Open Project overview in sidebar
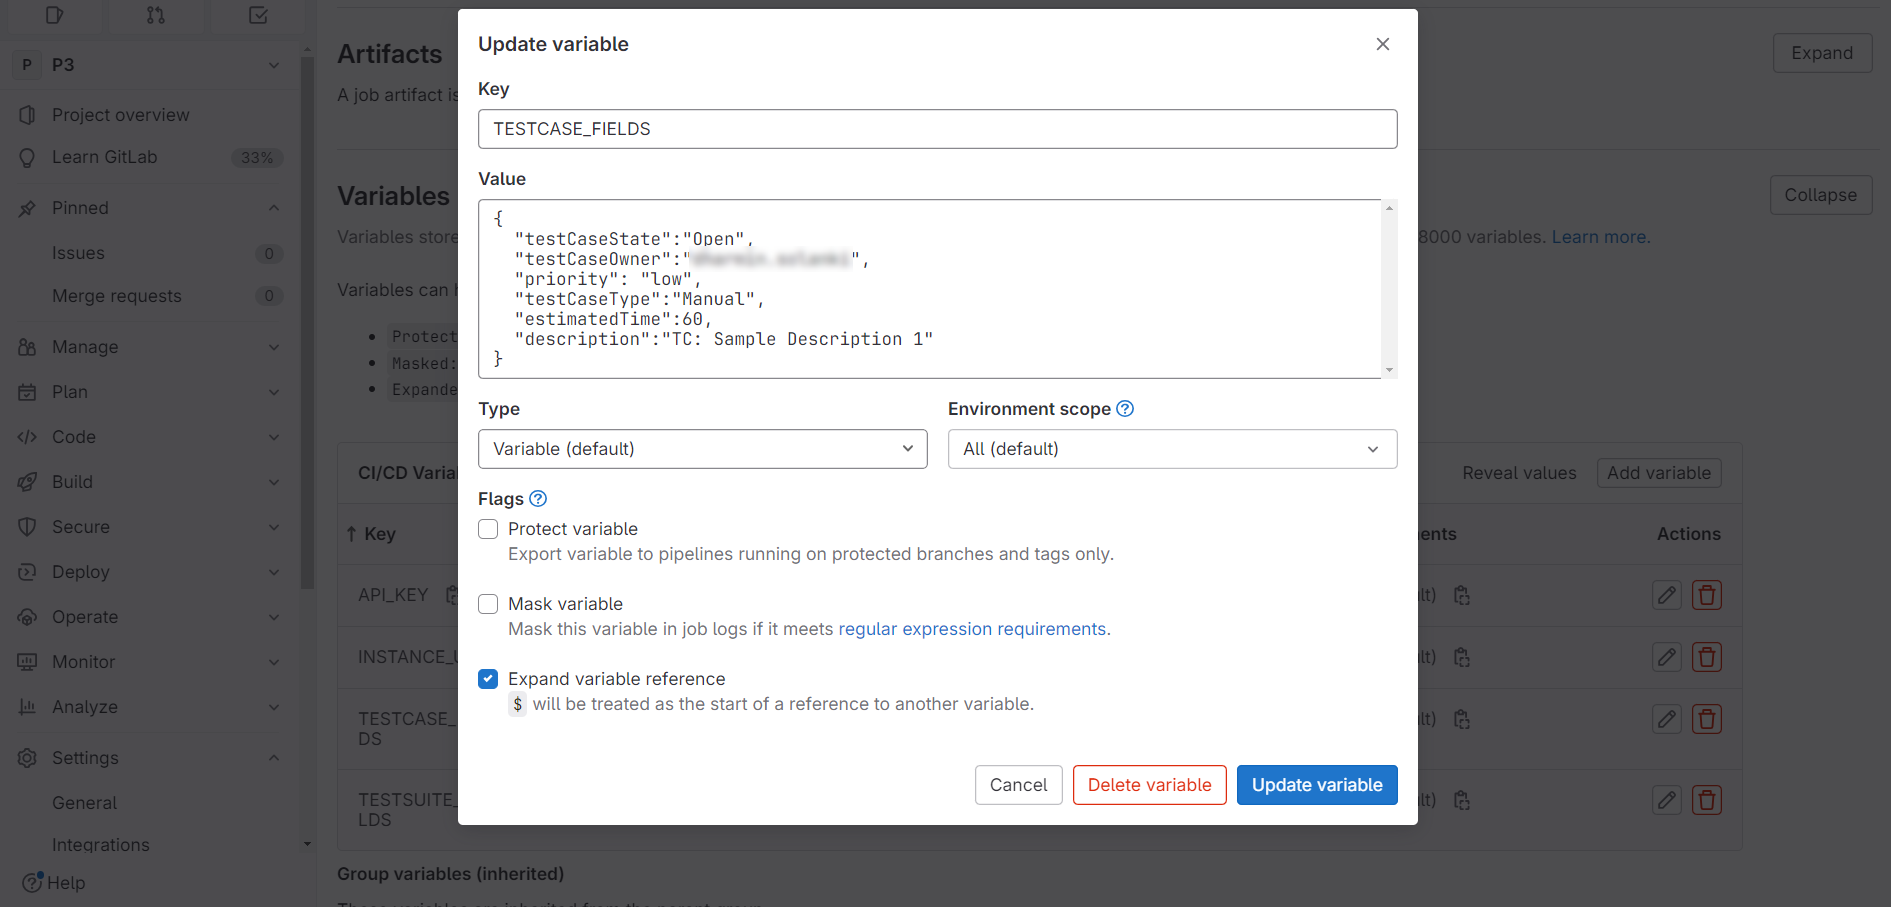This screenshot has width=1891, height=907. [x=120, y=115]
